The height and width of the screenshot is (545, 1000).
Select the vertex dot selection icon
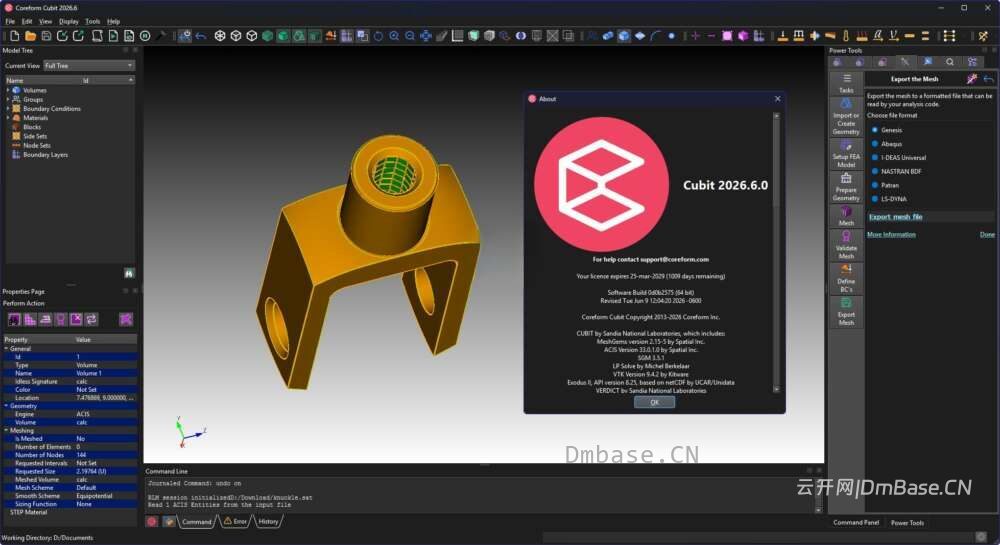tap(672, 36)
